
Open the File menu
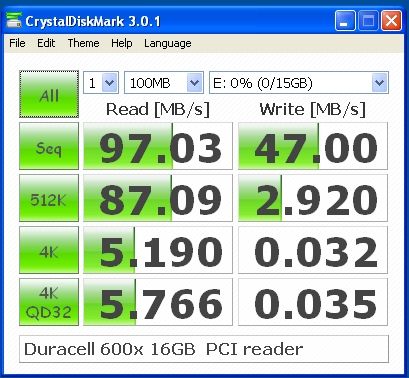(x=17, y=43)
